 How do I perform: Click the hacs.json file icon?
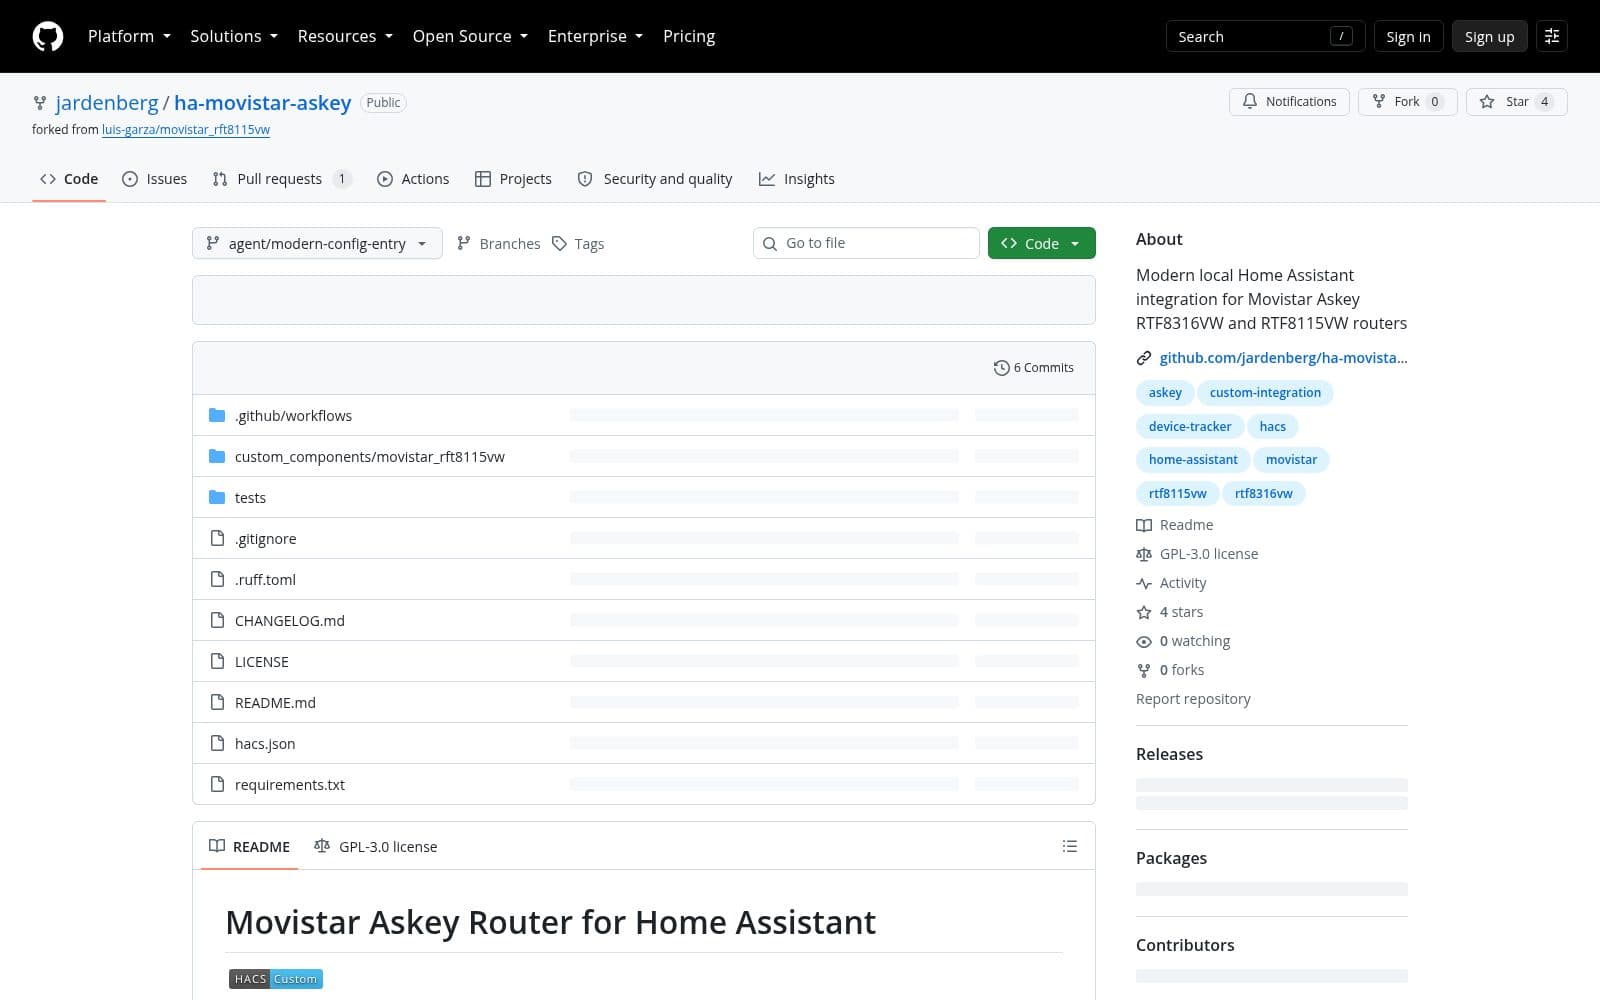tap(217, 744)
